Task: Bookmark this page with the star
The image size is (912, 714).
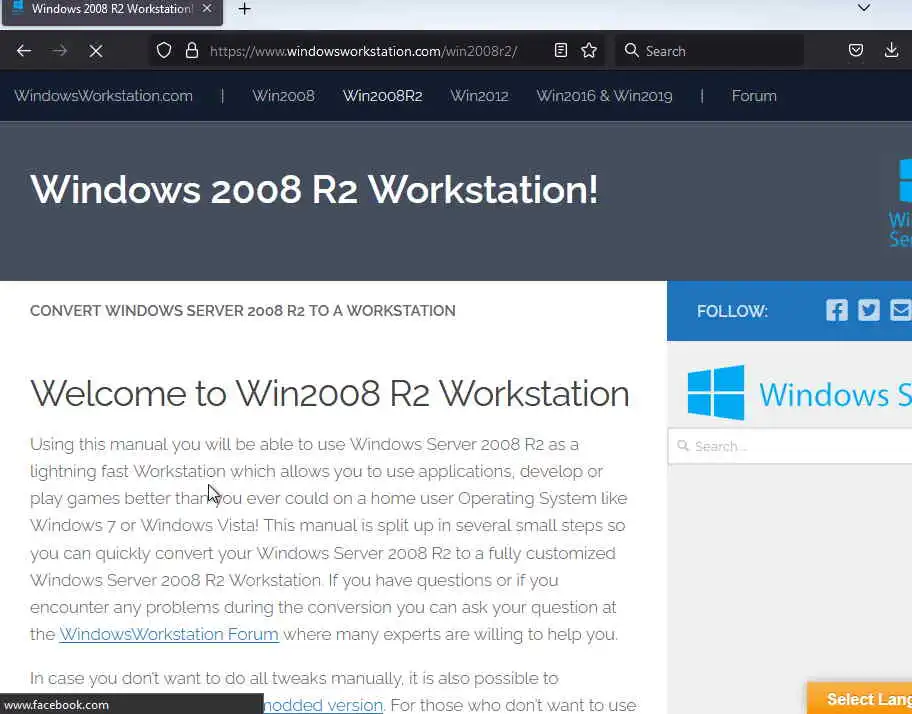Action: tap(589, 51)
